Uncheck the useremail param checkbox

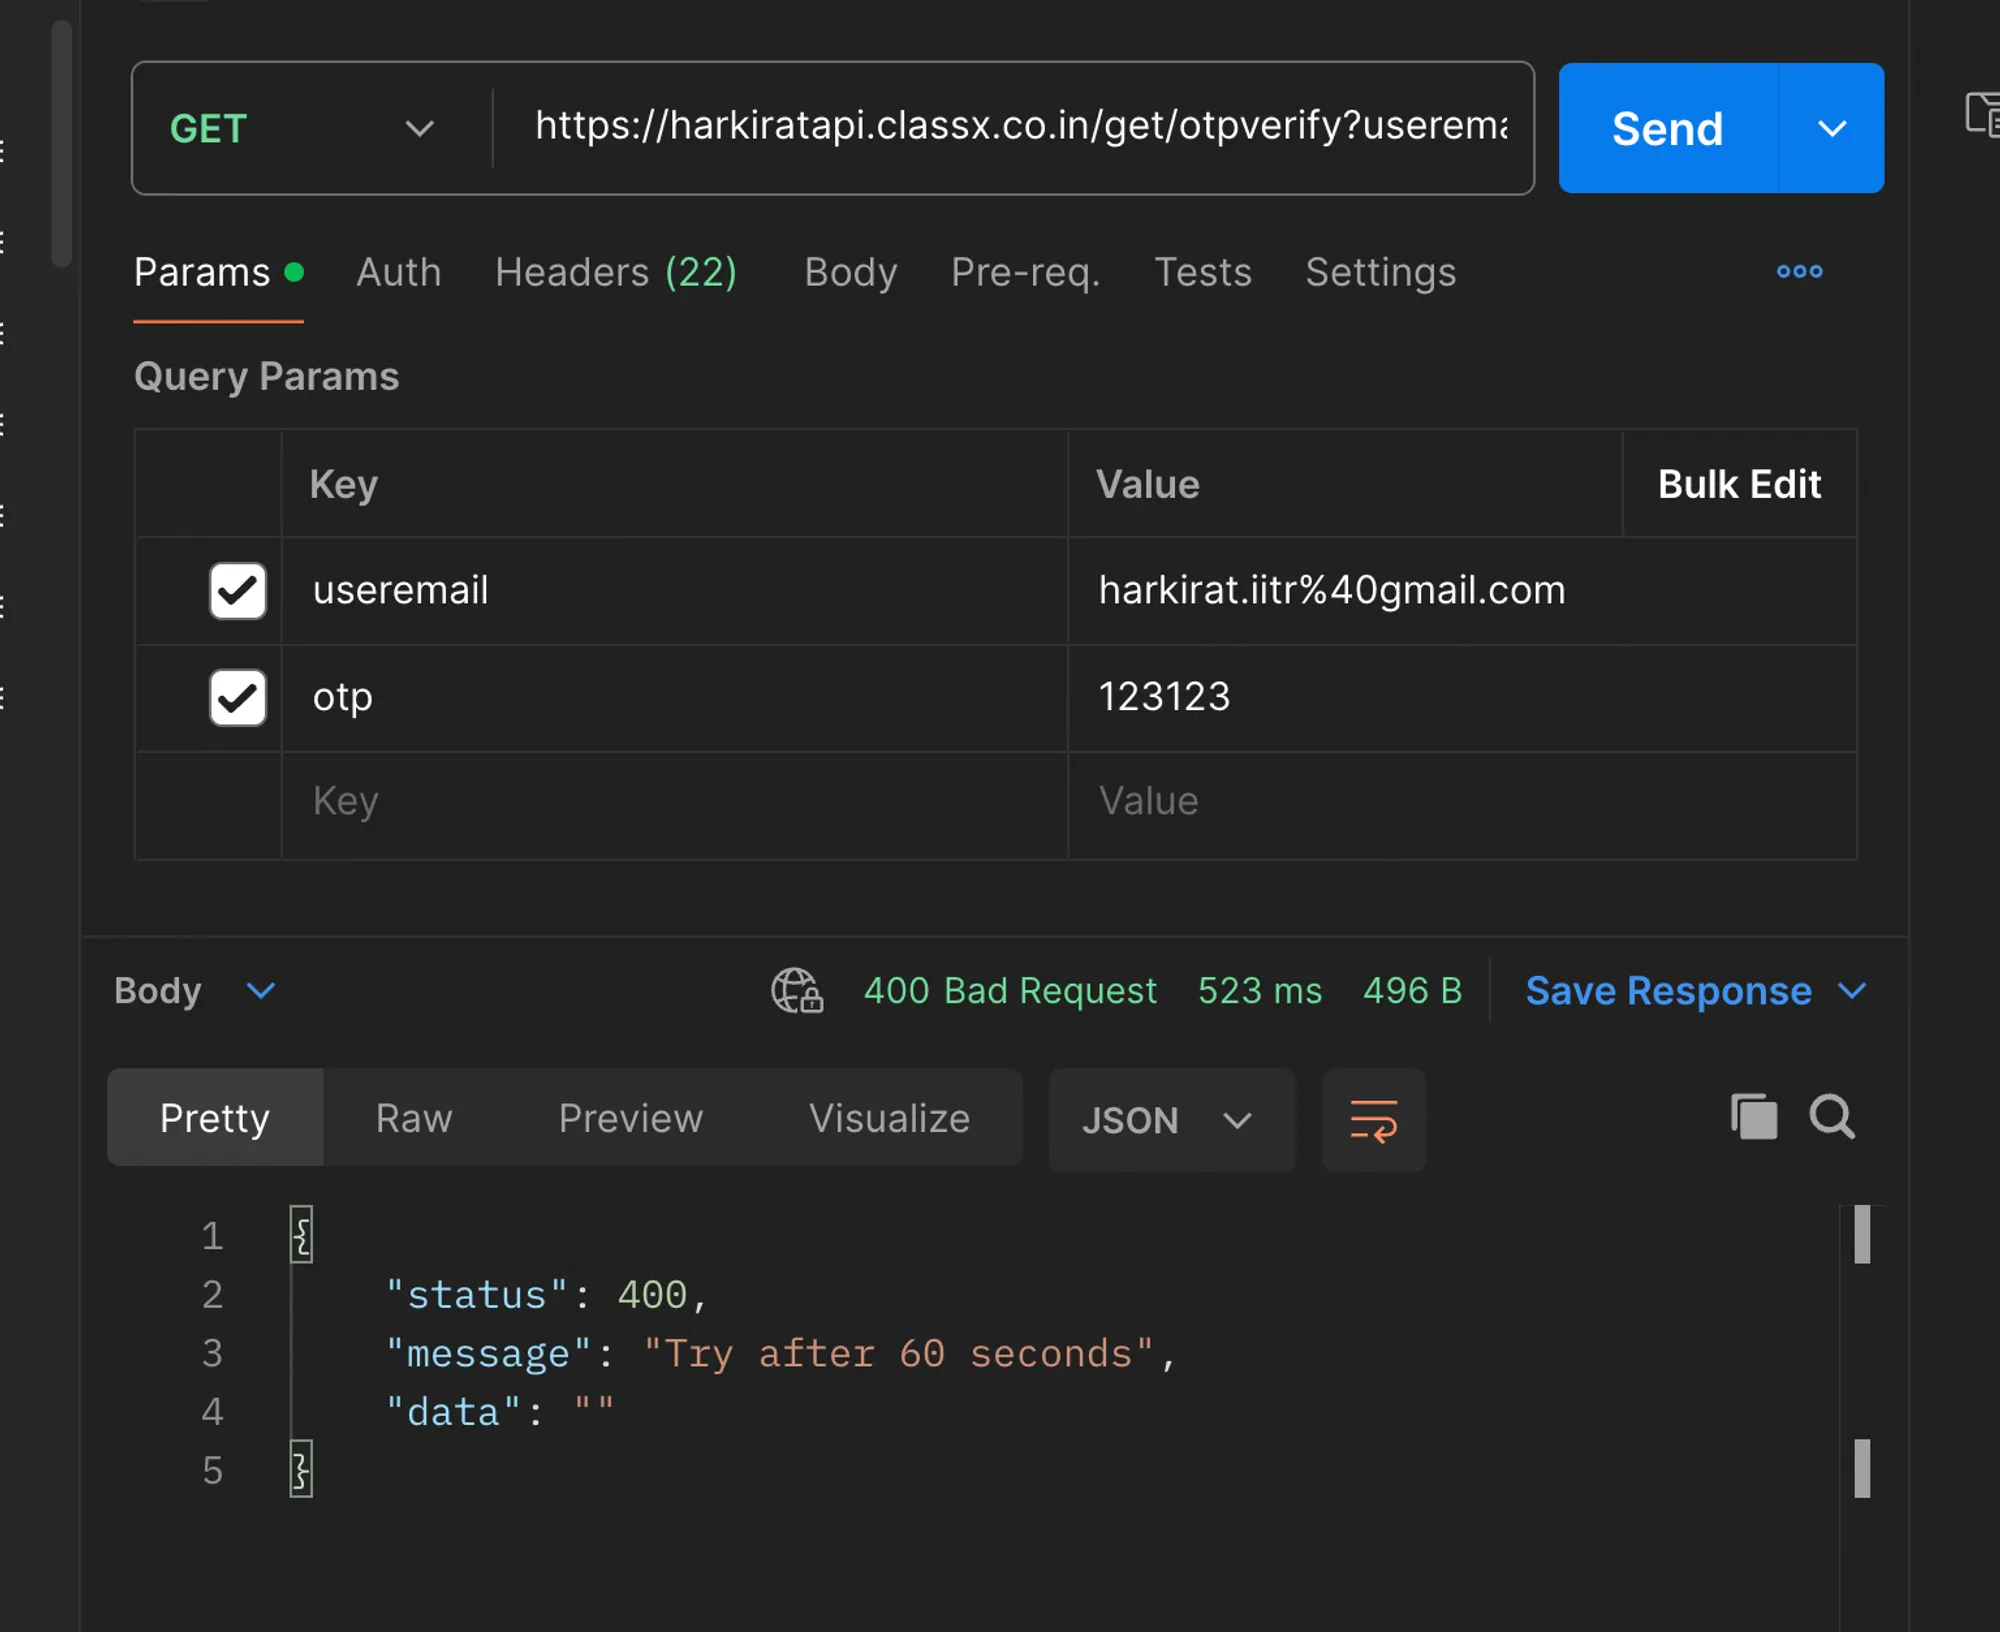click(x=238, y=590)
